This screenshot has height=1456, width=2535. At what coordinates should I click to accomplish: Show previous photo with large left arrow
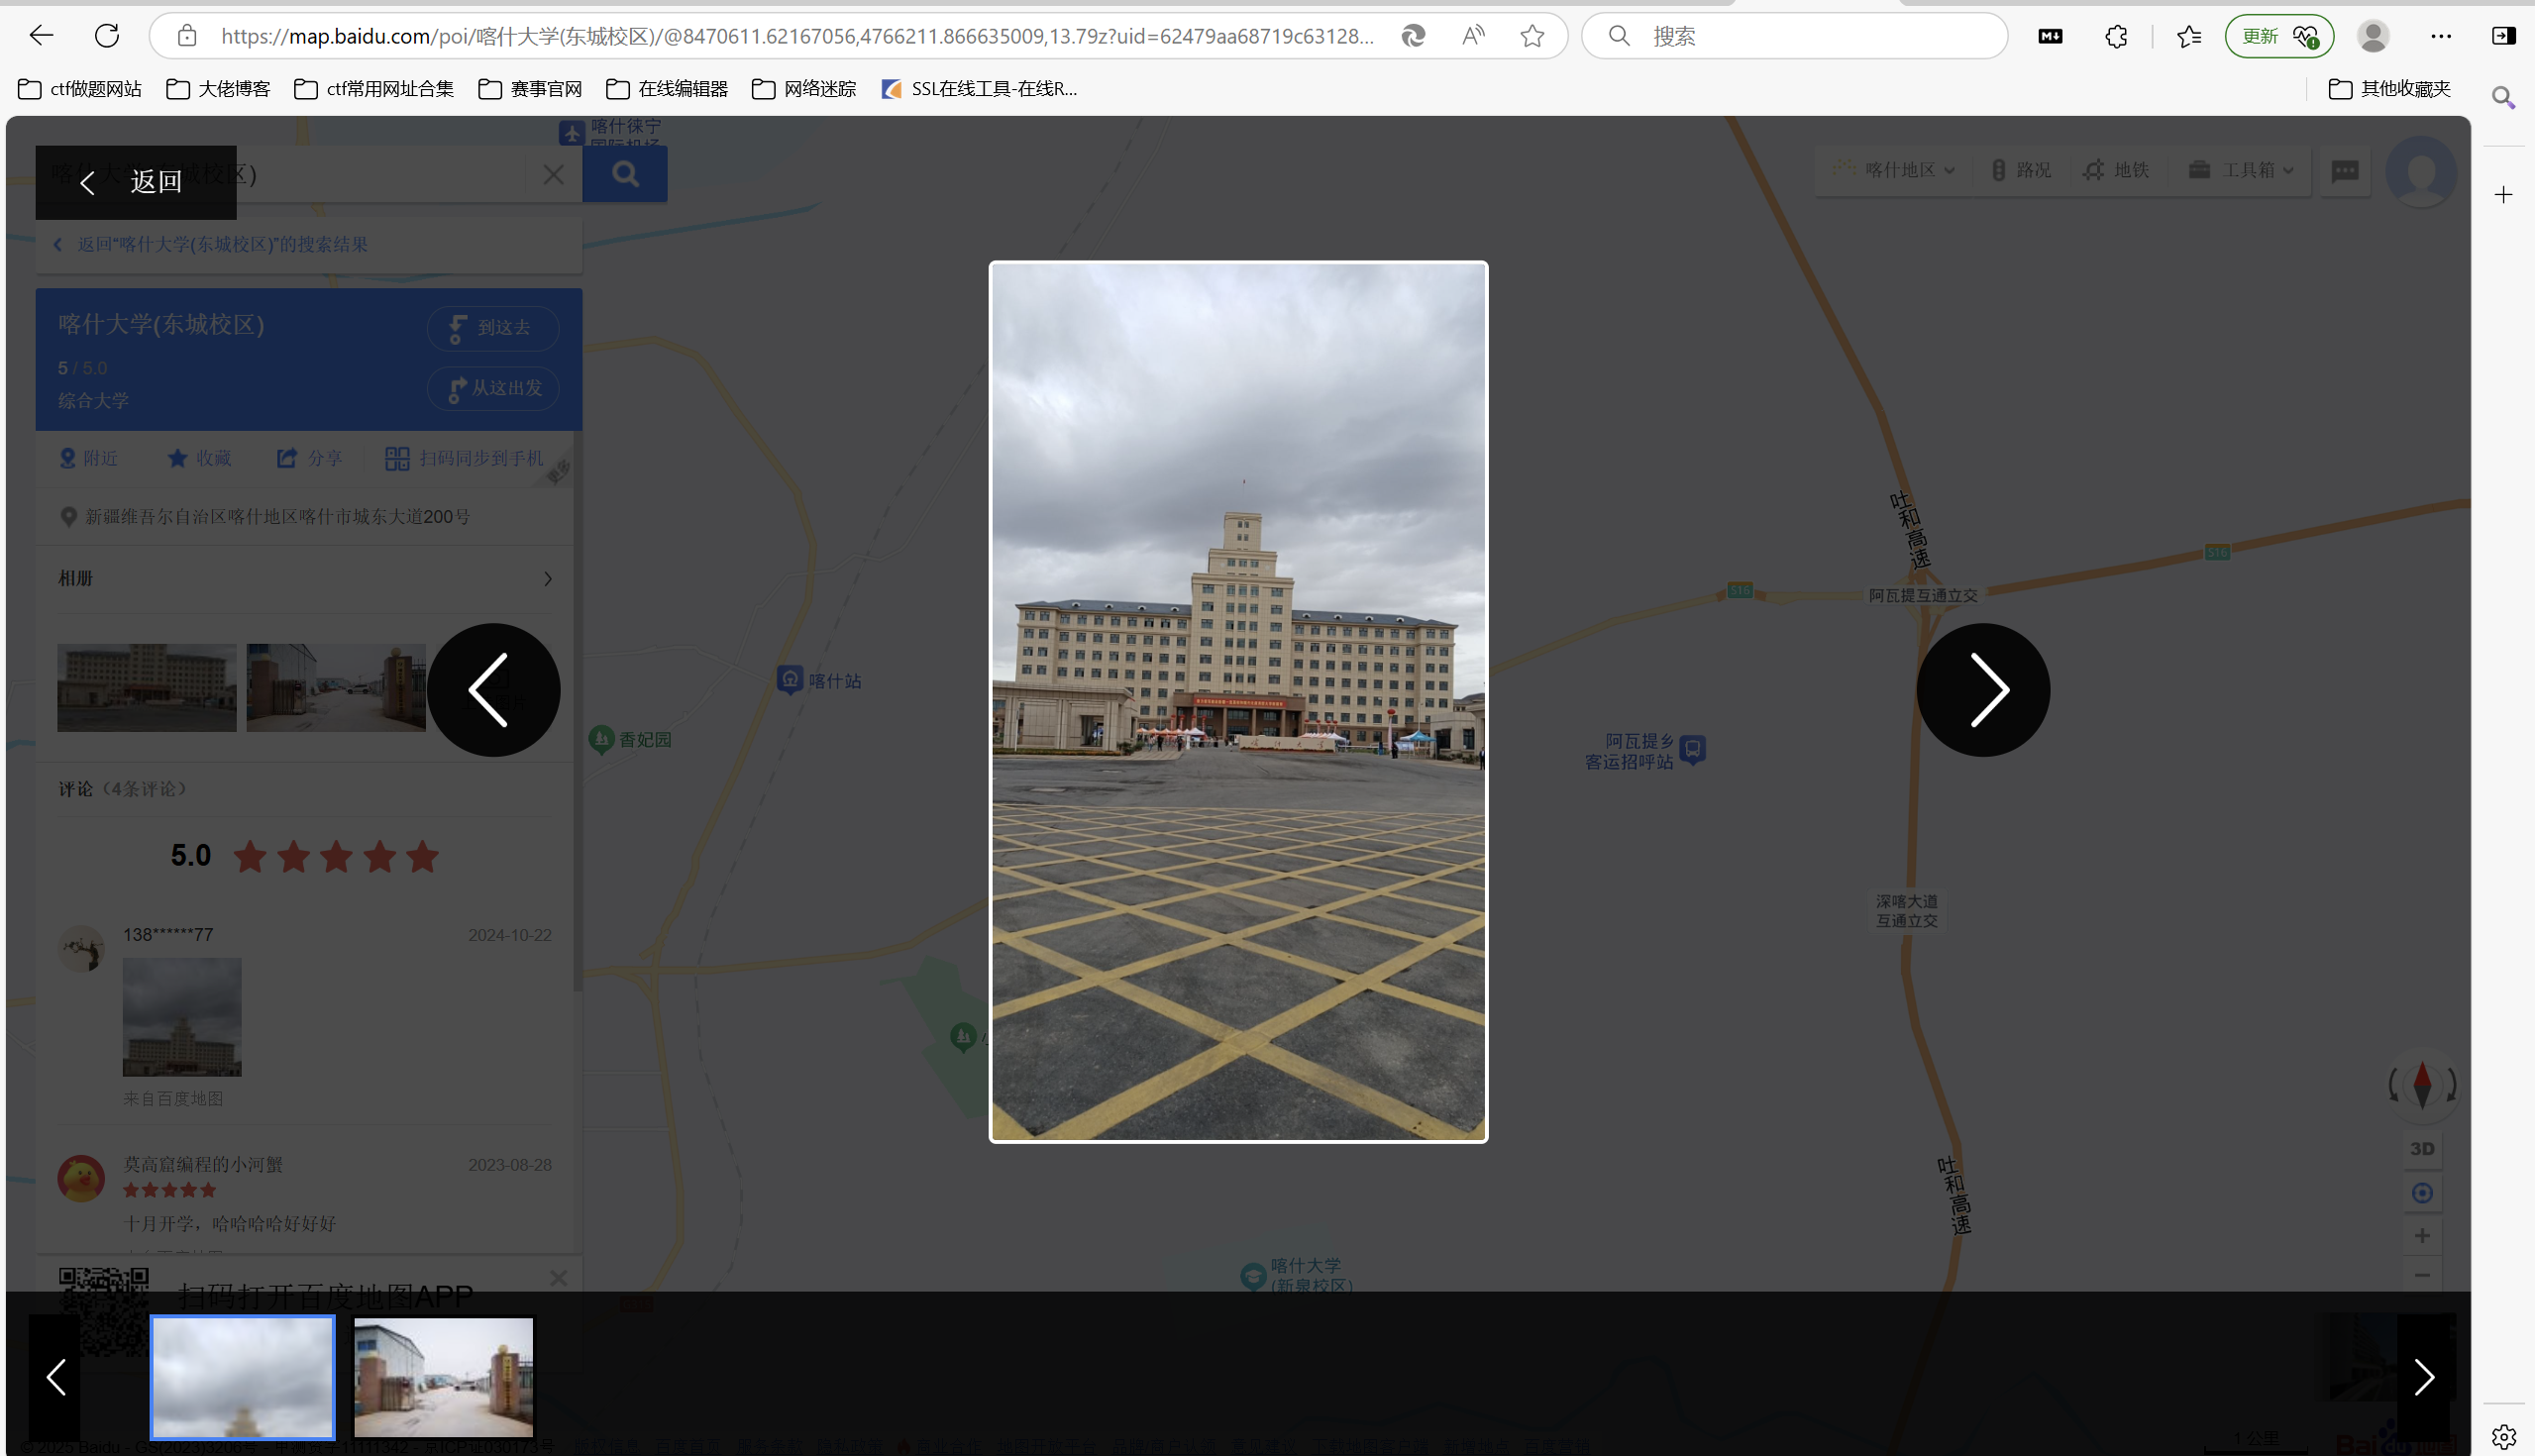pos(493,690)
